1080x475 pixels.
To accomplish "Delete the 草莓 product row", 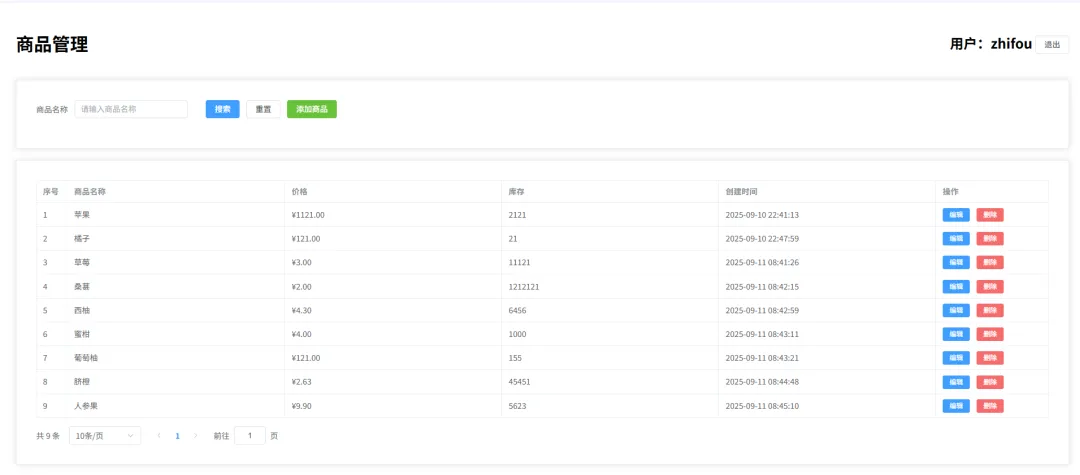I will (x=989, y=262).
